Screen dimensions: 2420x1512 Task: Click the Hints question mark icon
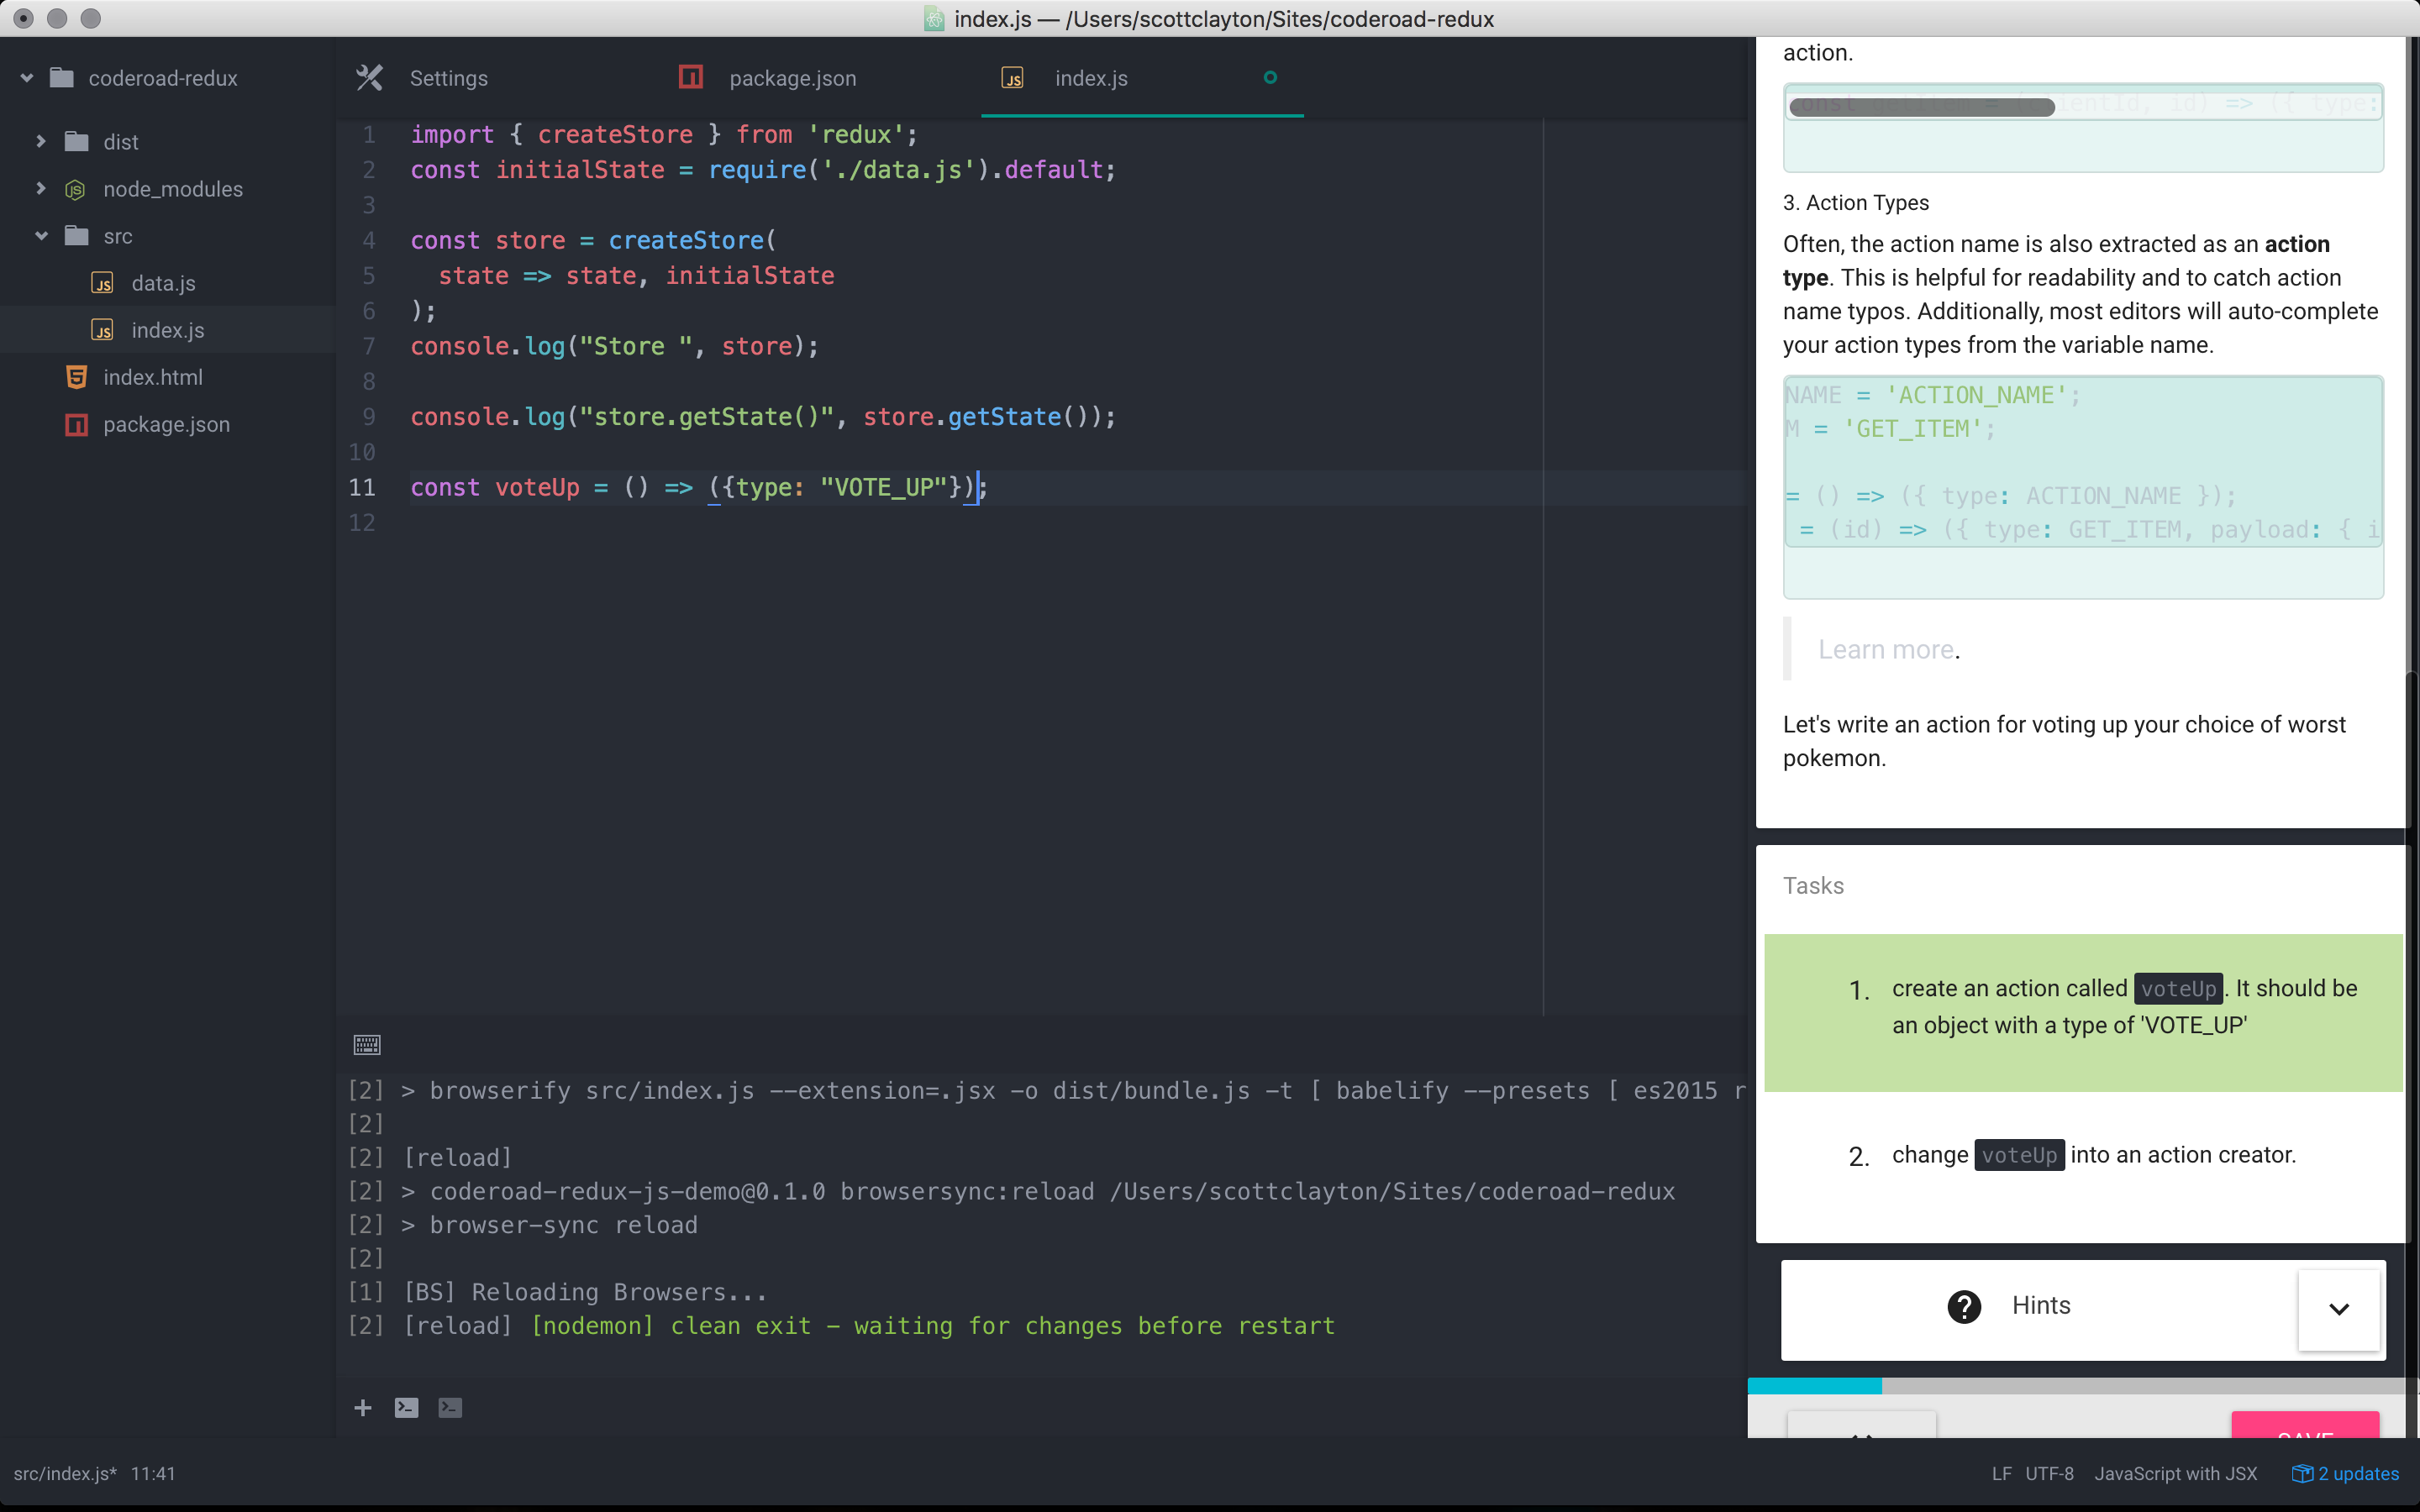[x=1964, y=1306]
